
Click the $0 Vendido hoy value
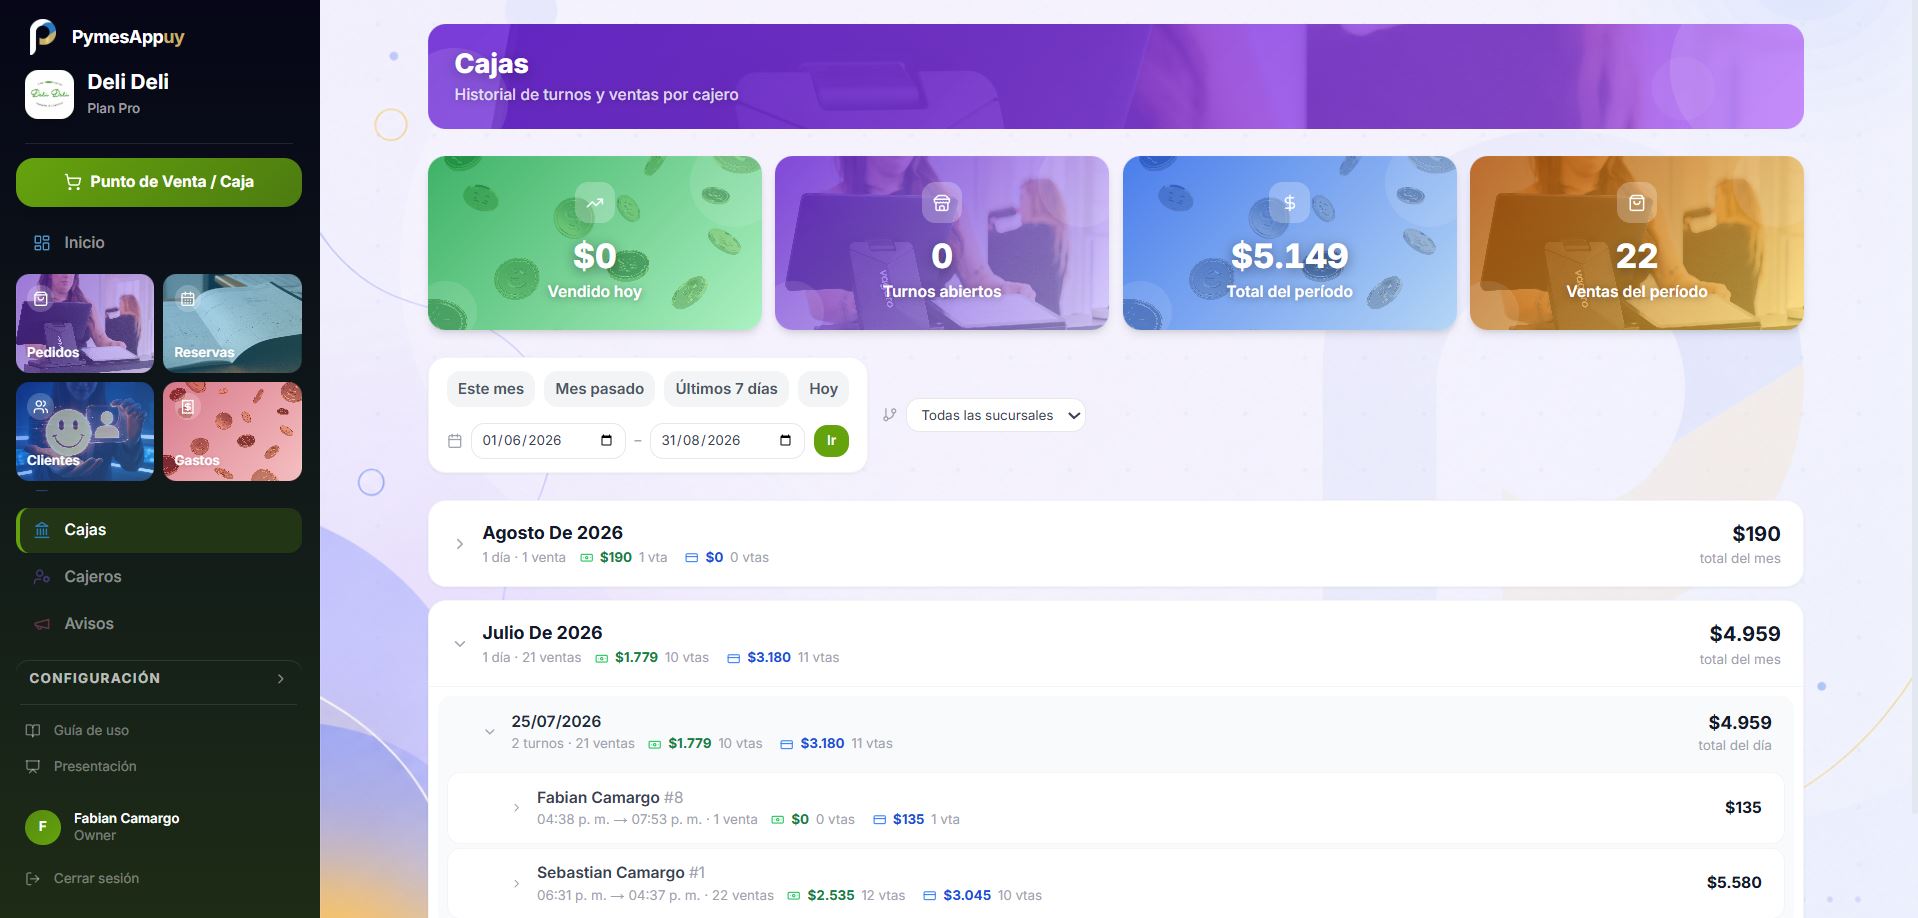[595, 256]
